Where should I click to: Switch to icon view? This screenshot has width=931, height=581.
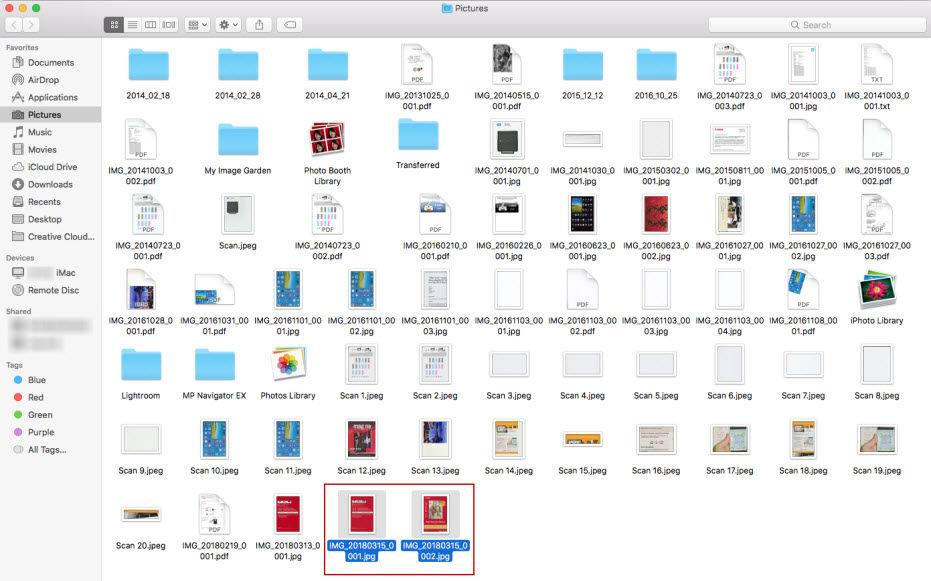[114, 25]
